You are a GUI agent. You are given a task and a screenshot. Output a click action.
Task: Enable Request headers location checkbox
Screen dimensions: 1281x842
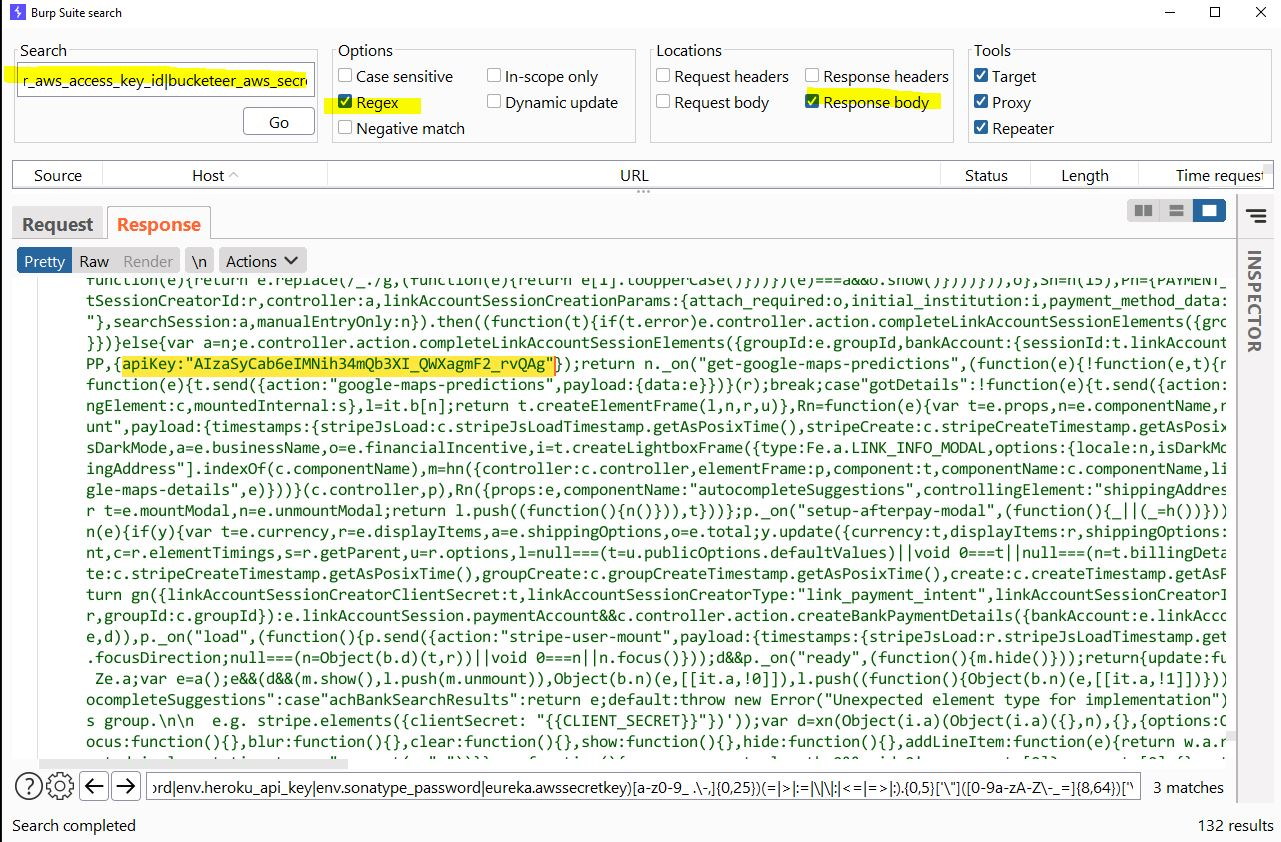pos(663,76)
